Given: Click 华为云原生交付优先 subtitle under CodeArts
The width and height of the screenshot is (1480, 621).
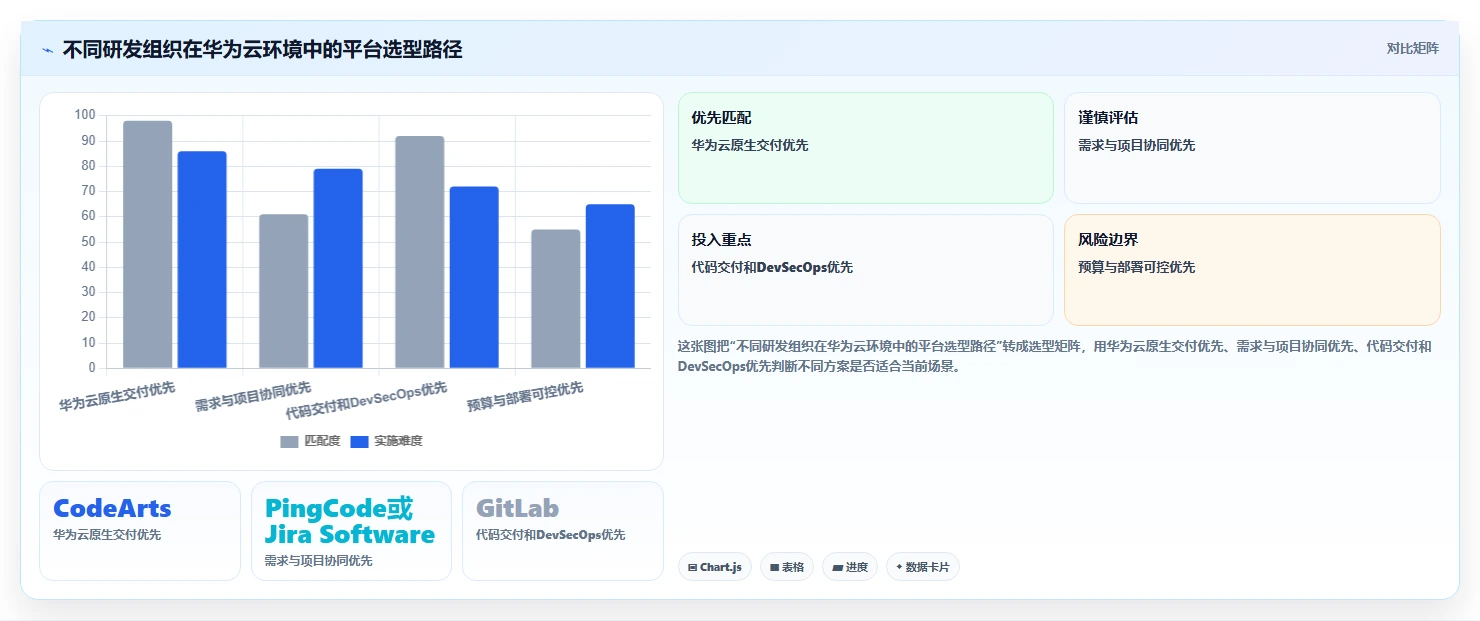Looking at the screenshot, I should pos(107,535).
